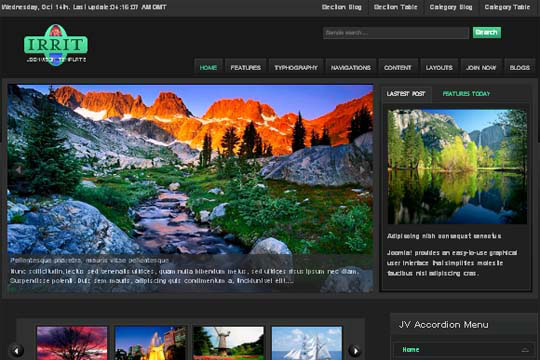Open the Home item in Accordion Menu

411,350
